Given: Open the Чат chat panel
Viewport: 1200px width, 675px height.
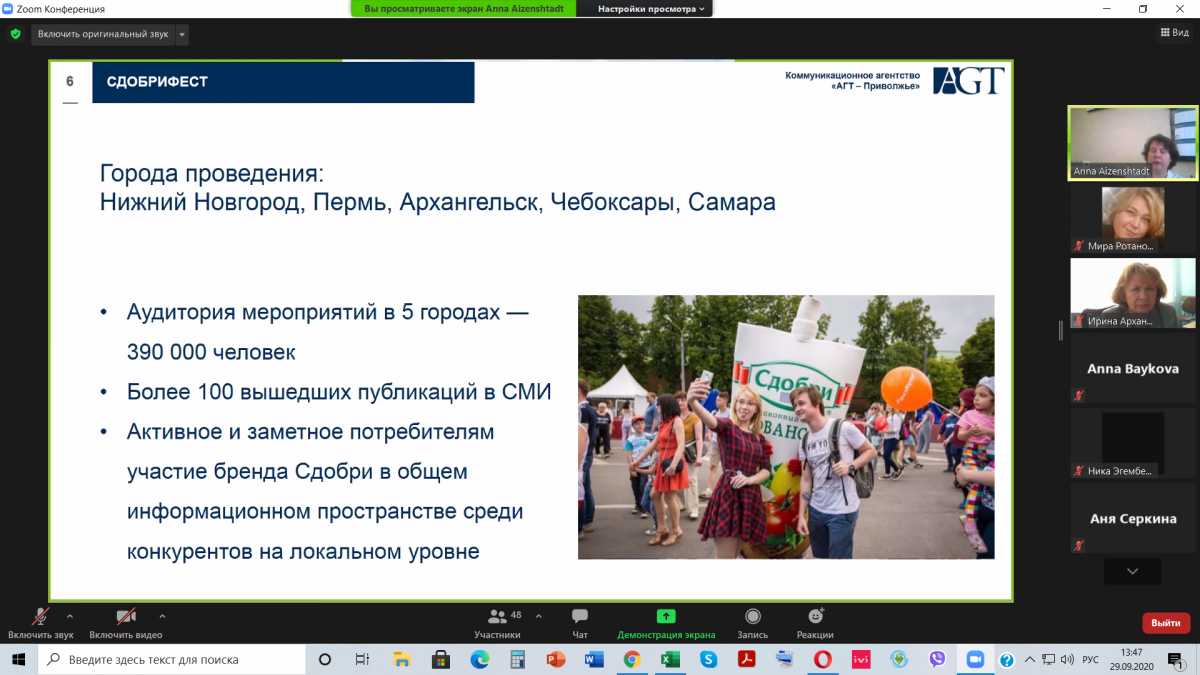Looking at the screenshot, I should [x=580, y=622].
